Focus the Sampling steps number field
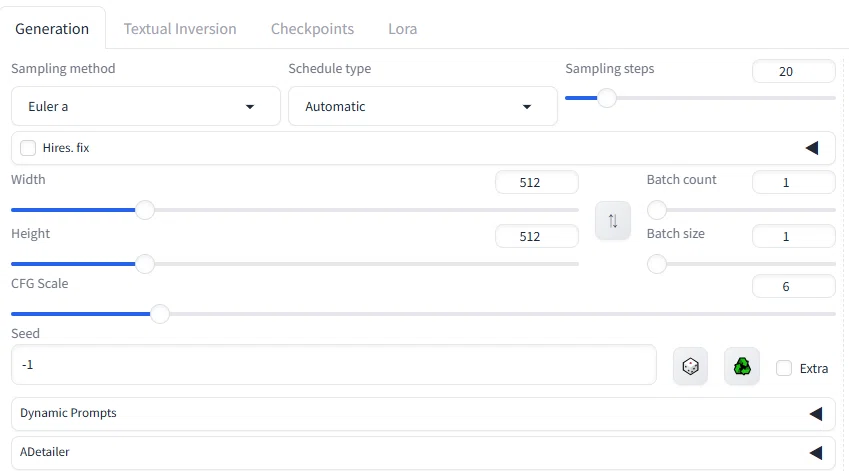 [x=794, y=71]
